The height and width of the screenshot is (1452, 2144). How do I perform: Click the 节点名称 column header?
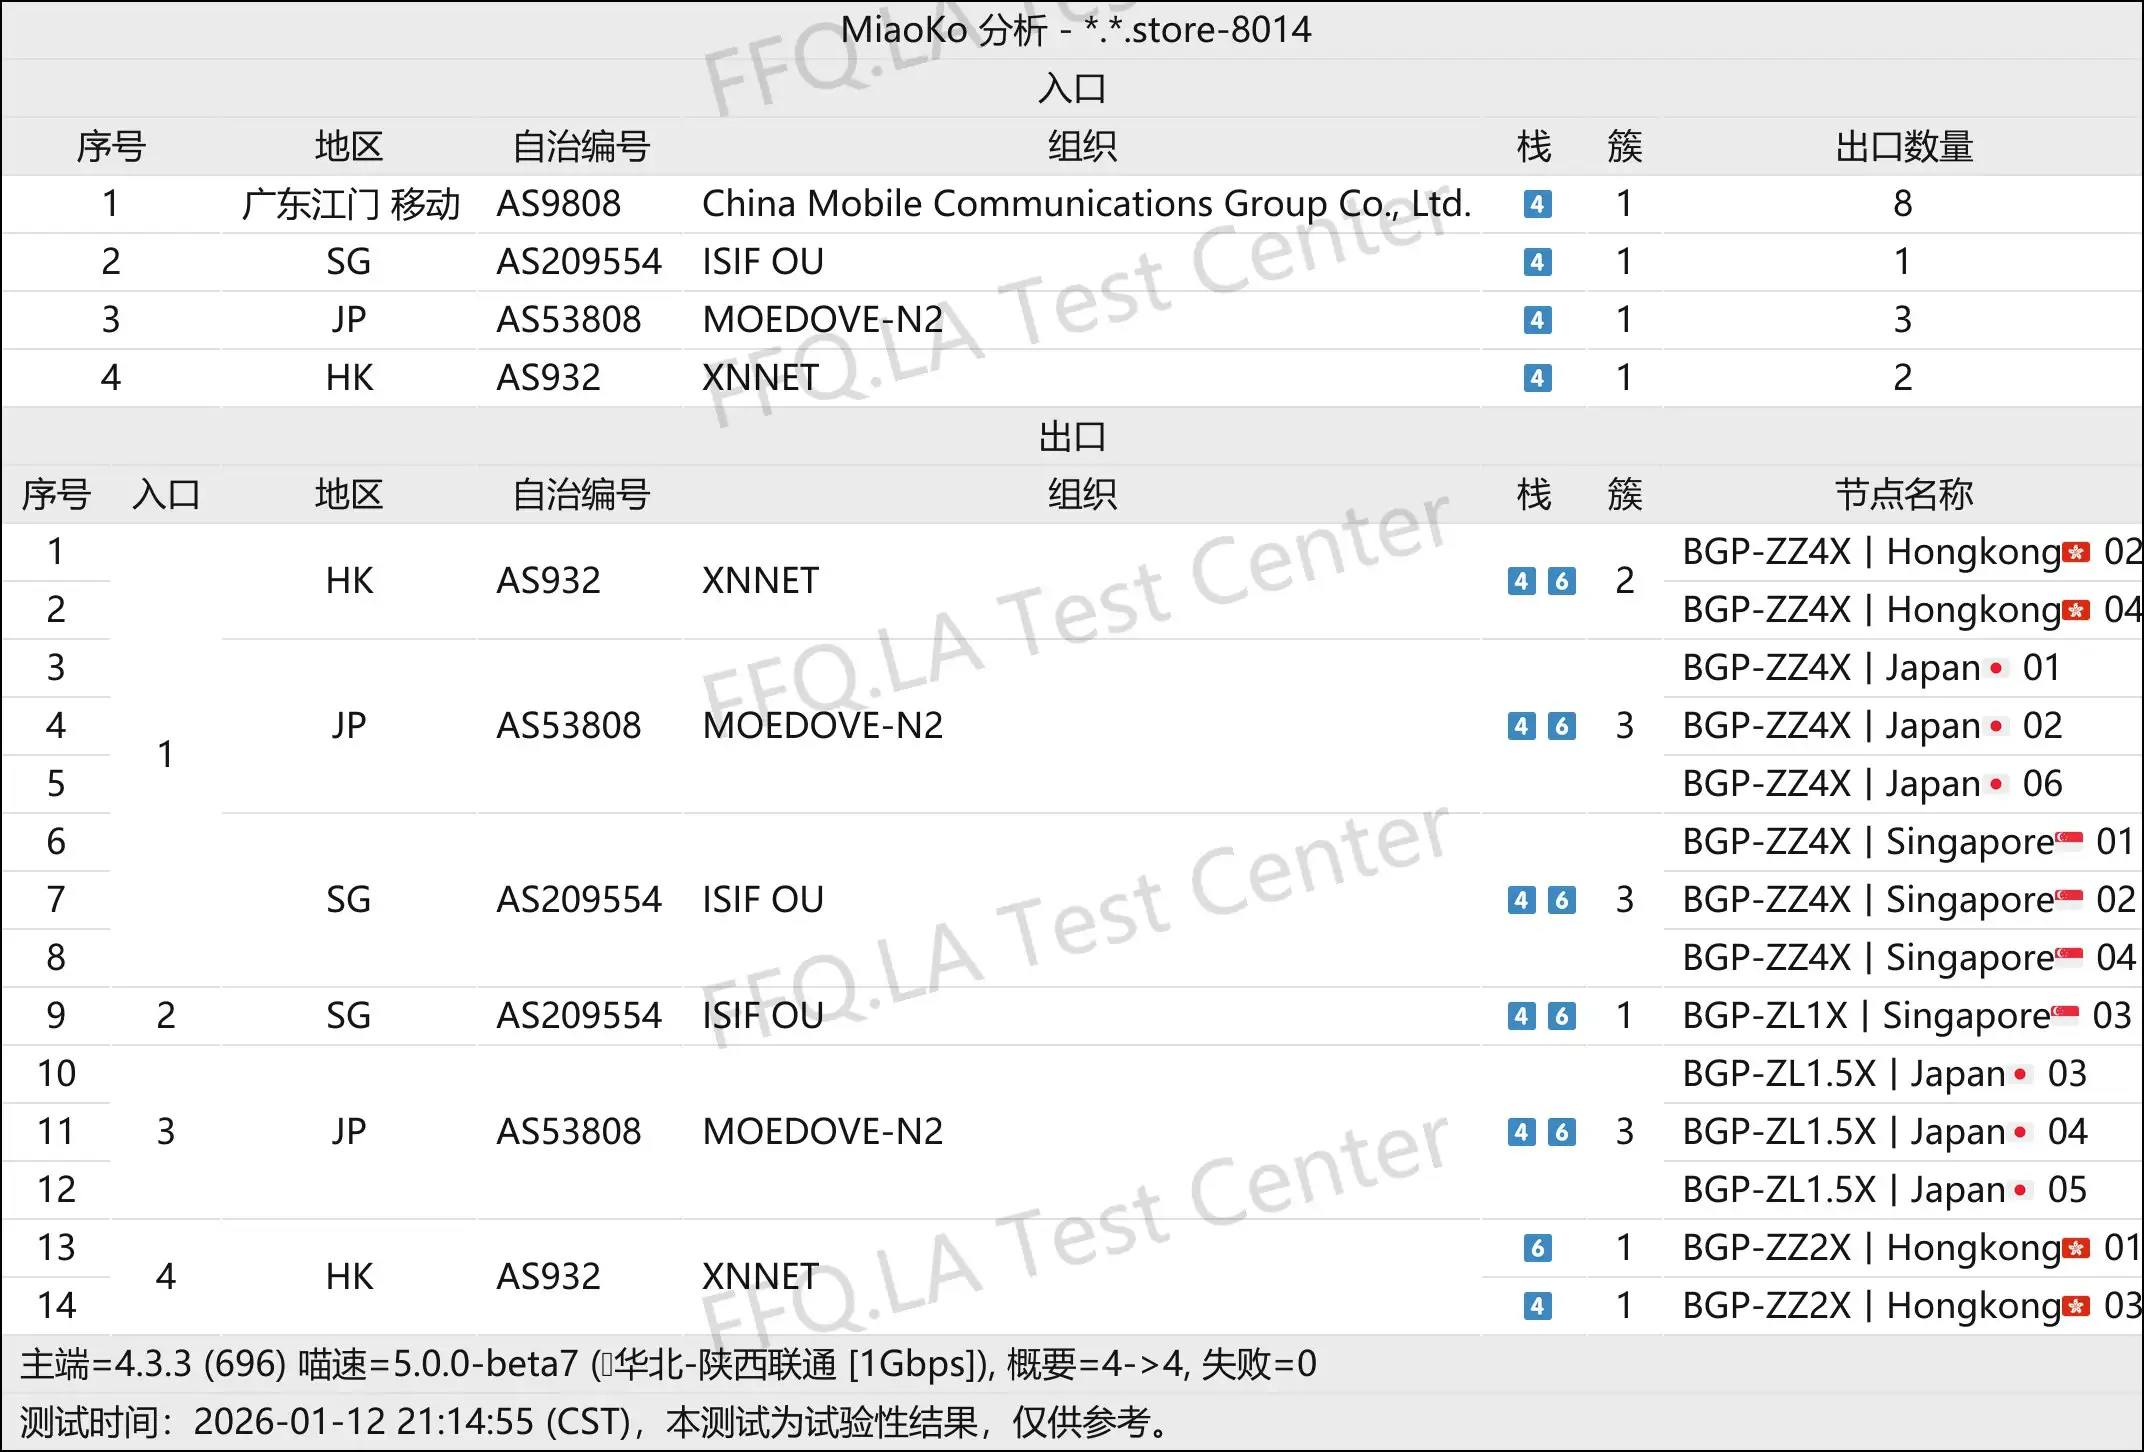coord(1905,493)
